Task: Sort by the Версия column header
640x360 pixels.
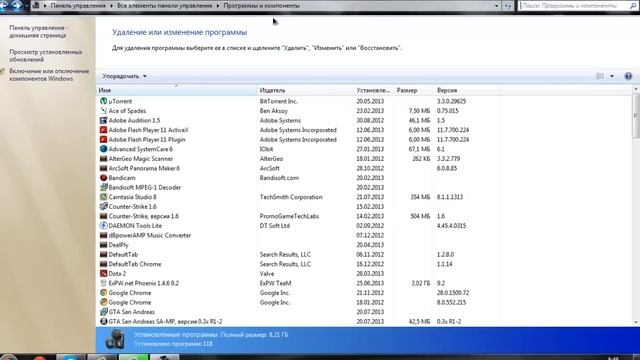Action: (x=466, y=90)
